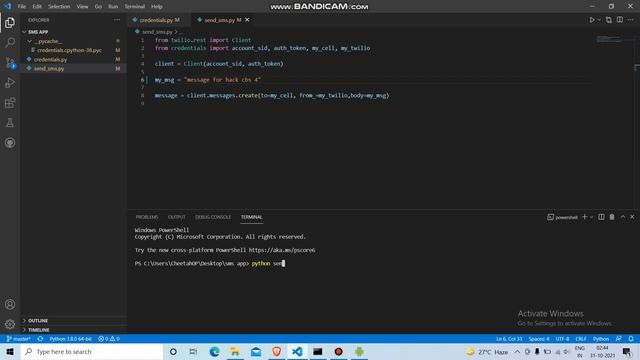Open the Search view in activity bar
640x360 pixels.
10,42
